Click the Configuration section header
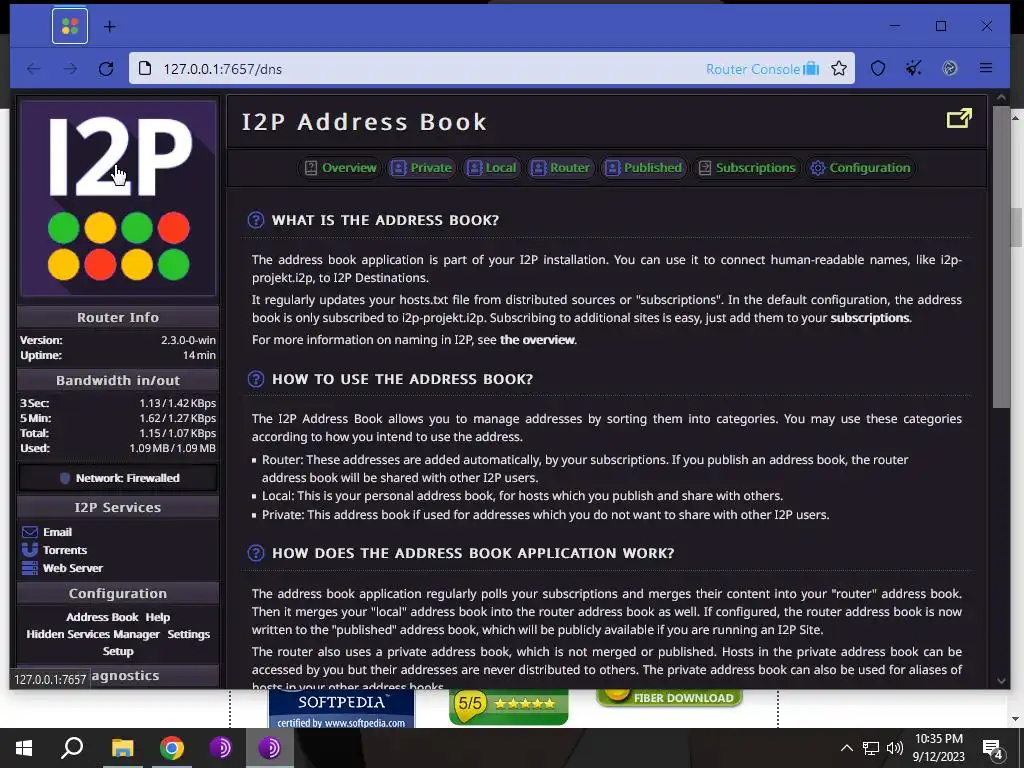 [118, 594]
